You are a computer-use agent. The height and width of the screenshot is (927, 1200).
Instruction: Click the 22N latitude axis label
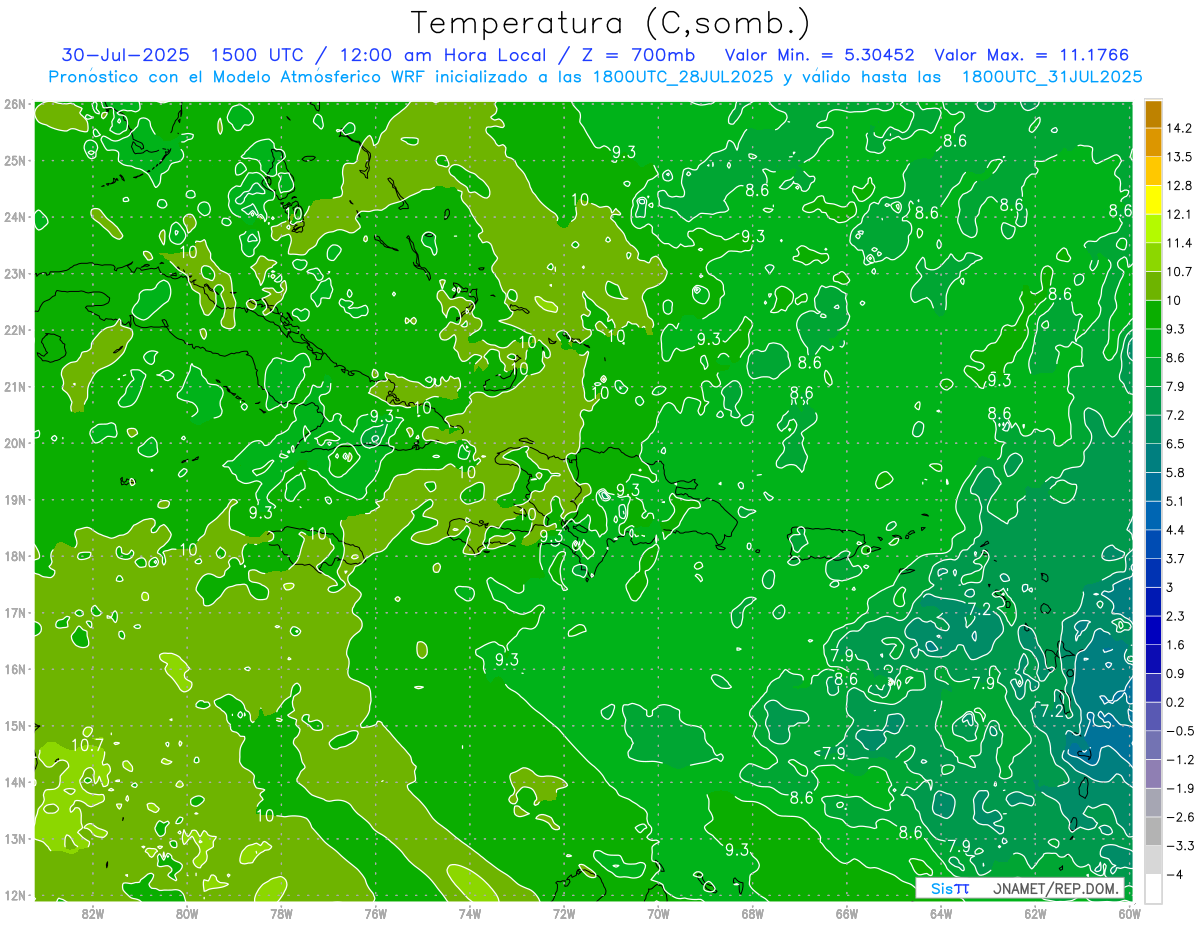[x=14, y=330]
